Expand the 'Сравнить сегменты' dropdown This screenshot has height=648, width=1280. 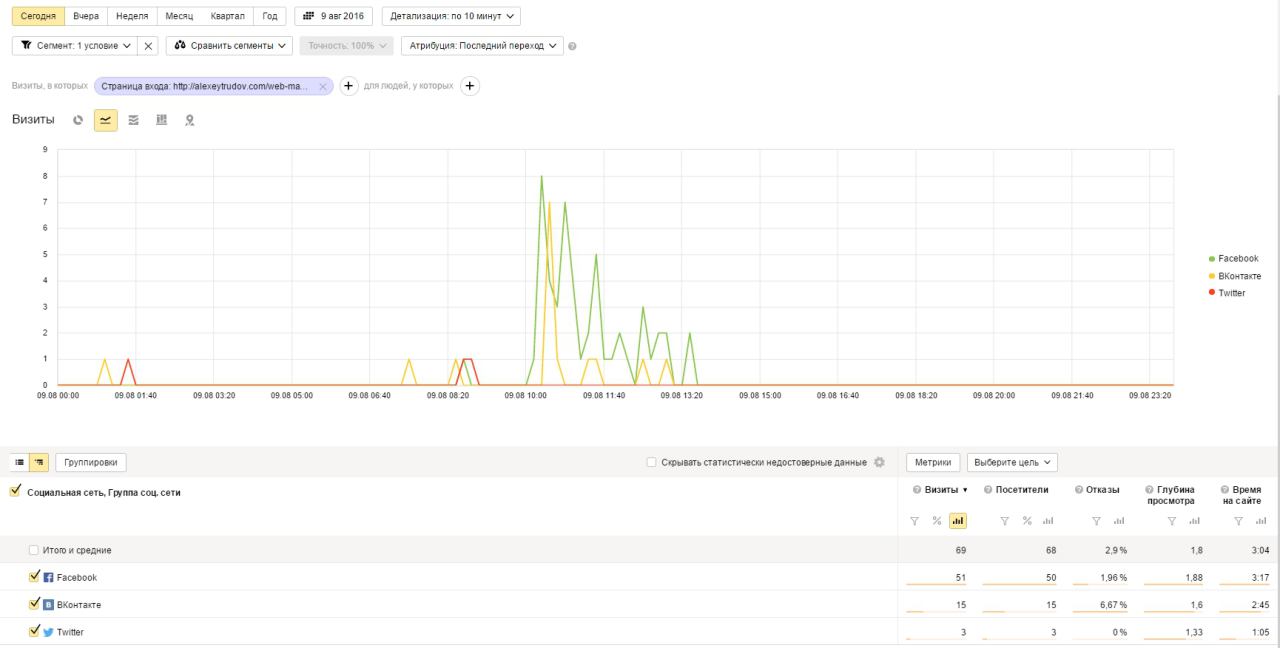229,46
